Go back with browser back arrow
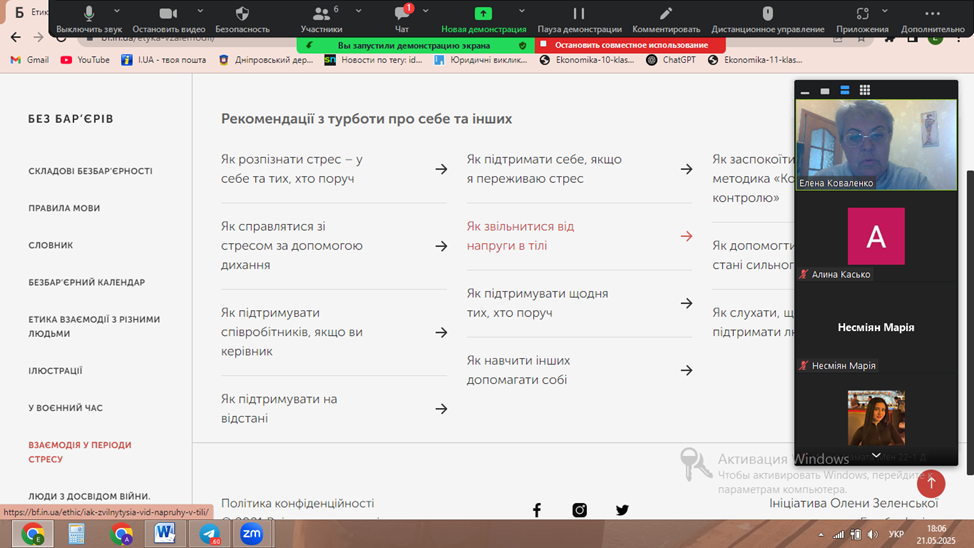974x548 pixels. 16,37
